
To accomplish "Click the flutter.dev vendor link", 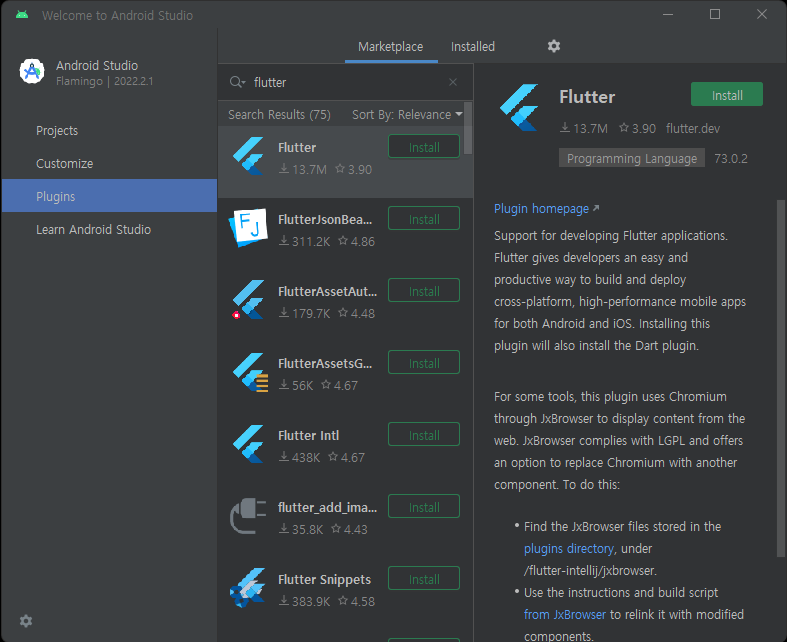I will pos(693,129).
